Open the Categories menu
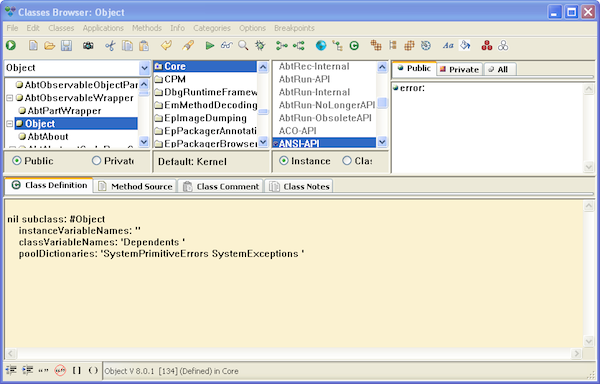The width and height of the screenshot is (600, 384). click(212, 28)
